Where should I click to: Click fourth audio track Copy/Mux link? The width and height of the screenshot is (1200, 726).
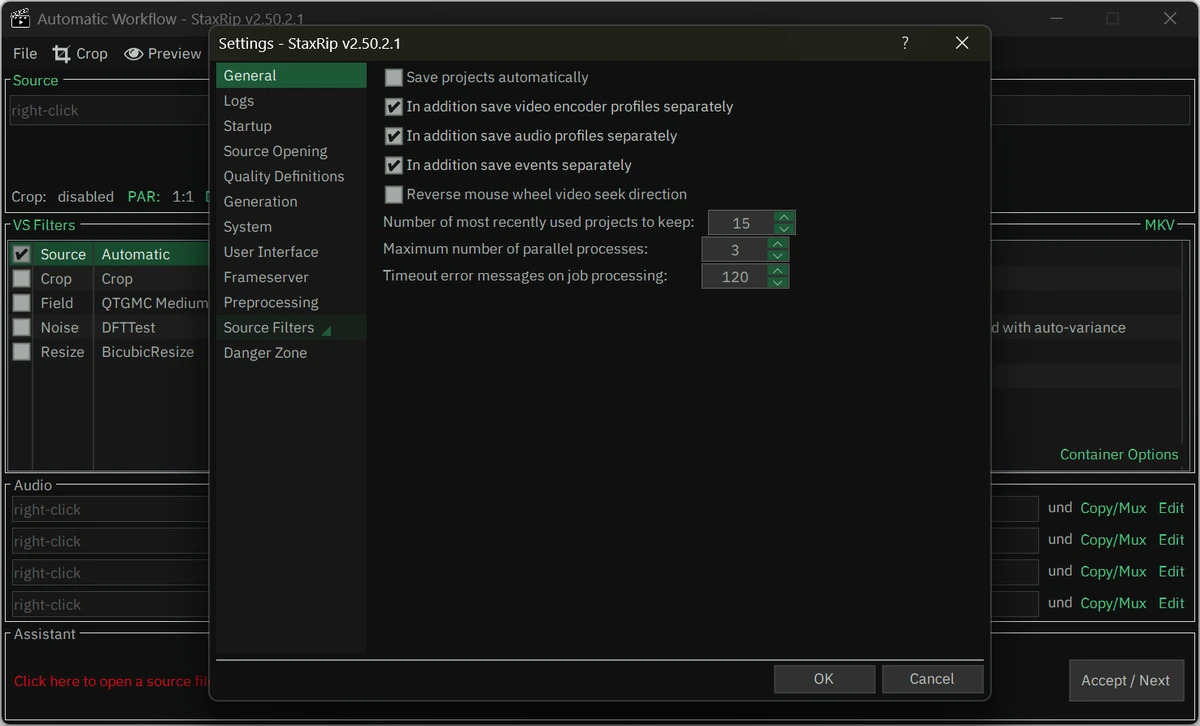click(x=1113, y=604)
